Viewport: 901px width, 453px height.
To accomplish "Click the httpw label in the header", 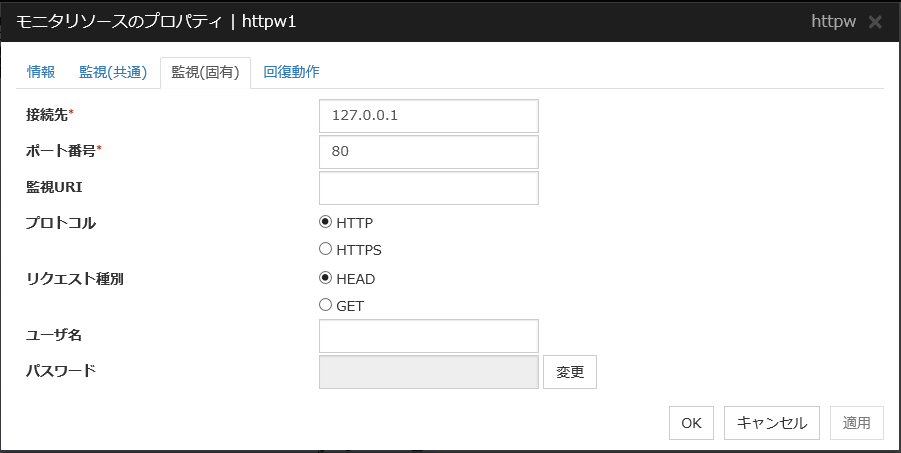I will tap(833, 22).
